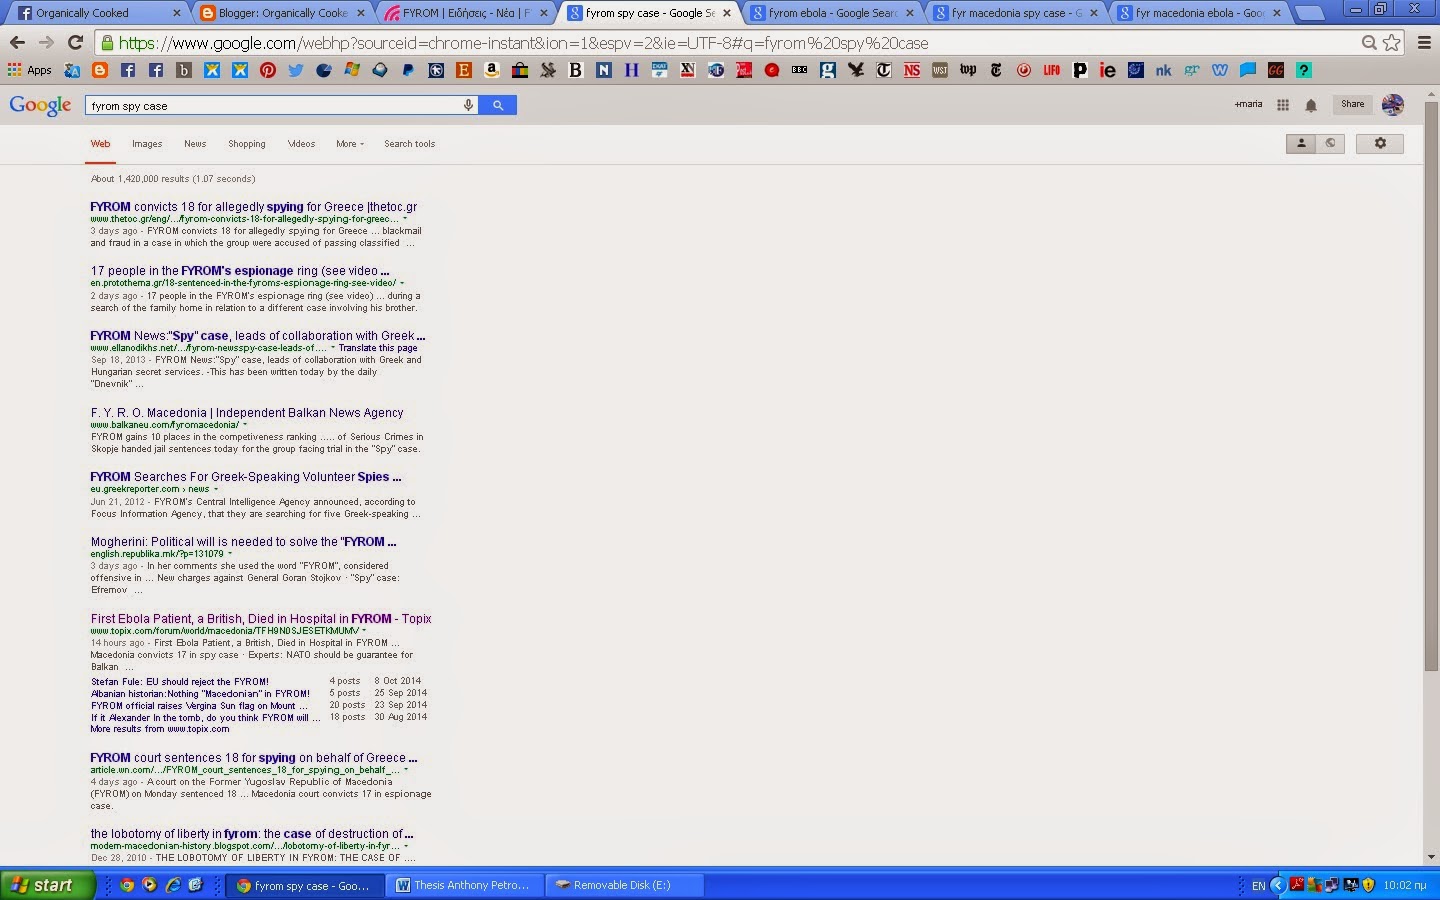Open 'FYROM convicts 18 for allegedly spying' result
The image size is (1440, 900).
[253, 207]
